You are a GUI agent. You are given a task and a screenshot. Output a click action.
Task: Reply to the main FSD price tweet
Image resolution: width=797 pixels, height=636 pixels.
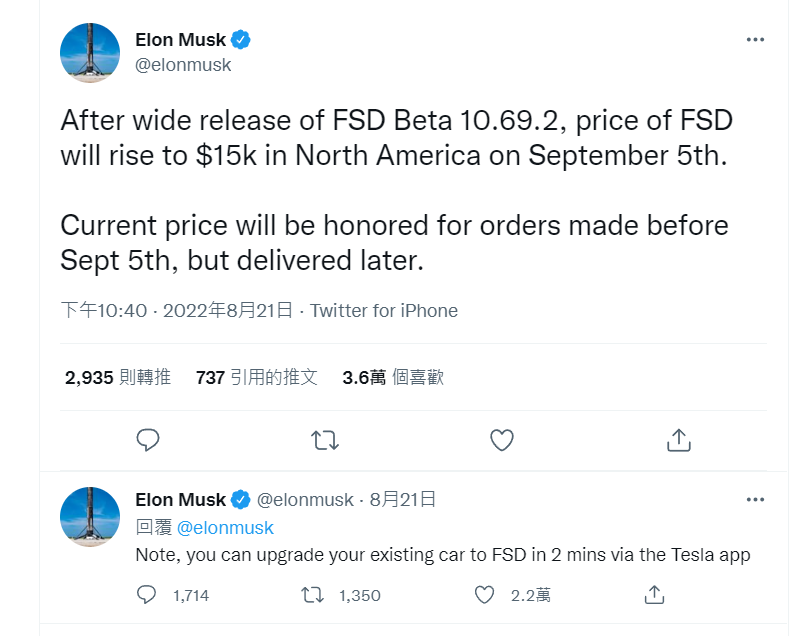click(148, 440)
